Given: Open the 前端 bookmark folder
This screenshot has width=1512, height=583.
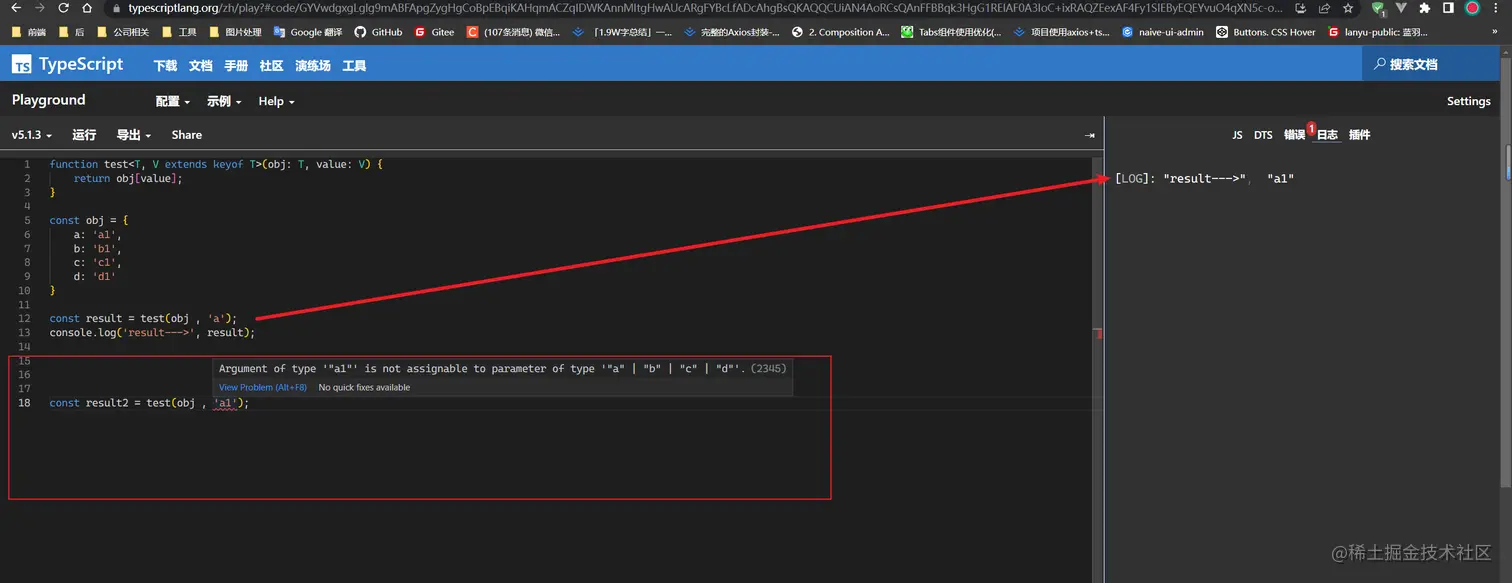Looking at the screenshot, I should (29, 32).
